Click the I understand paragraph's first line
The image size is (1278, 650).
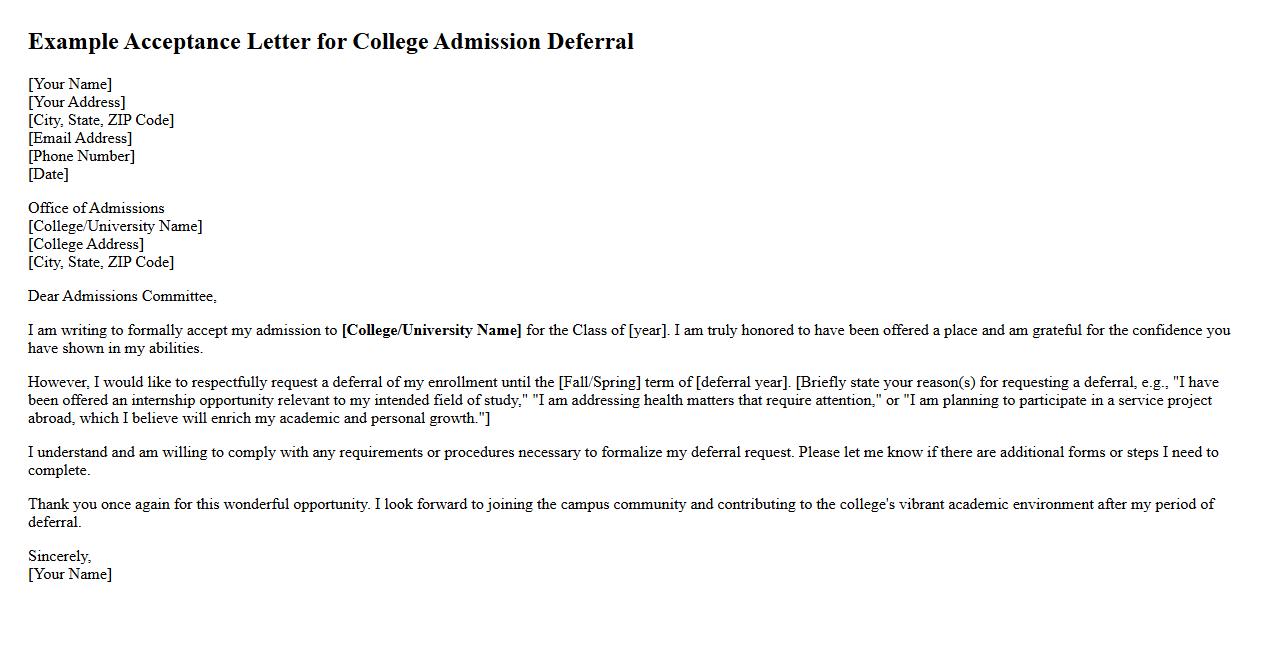click(400, 452)
